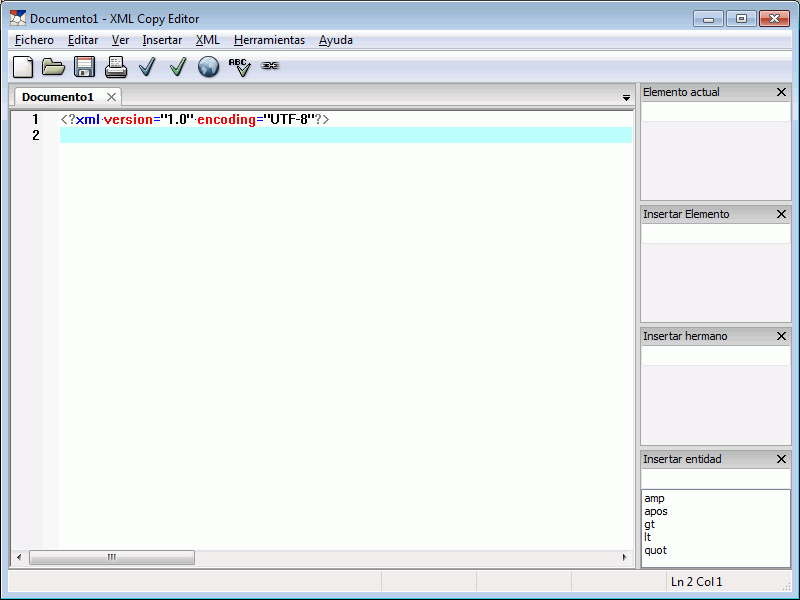Click the Insertar hermano filter field
Screen dimensions: 800x600
point(716,356)
